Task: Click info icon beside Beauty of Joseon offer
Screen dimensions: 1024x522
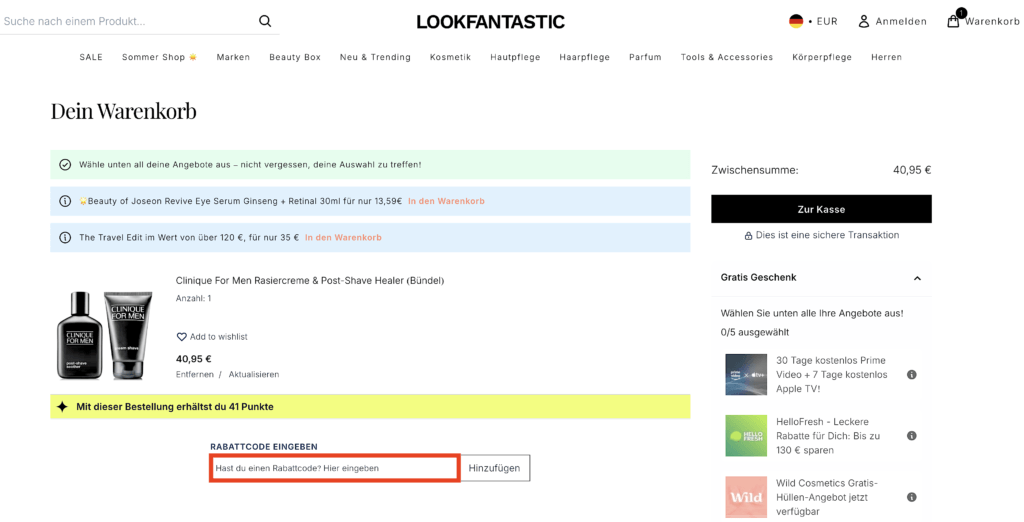Action: (x=65, y=201)
